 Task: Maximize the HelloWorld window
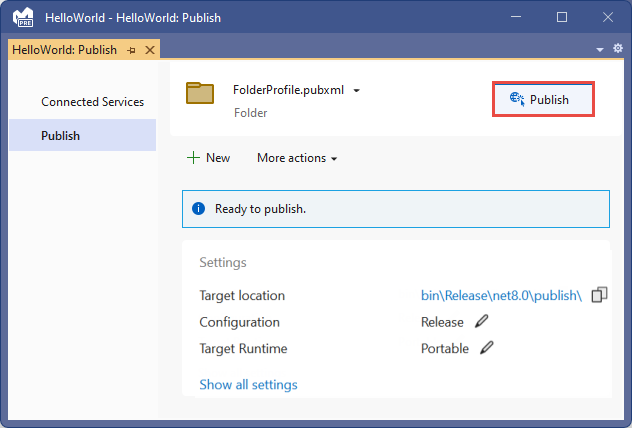(x=562, y=17)
